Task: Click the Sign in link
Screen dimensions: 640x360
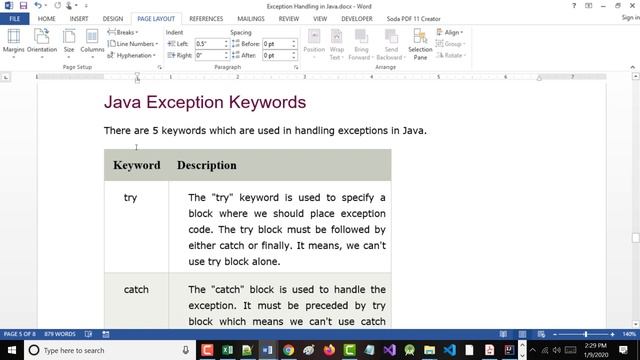Action: (630, 18)
